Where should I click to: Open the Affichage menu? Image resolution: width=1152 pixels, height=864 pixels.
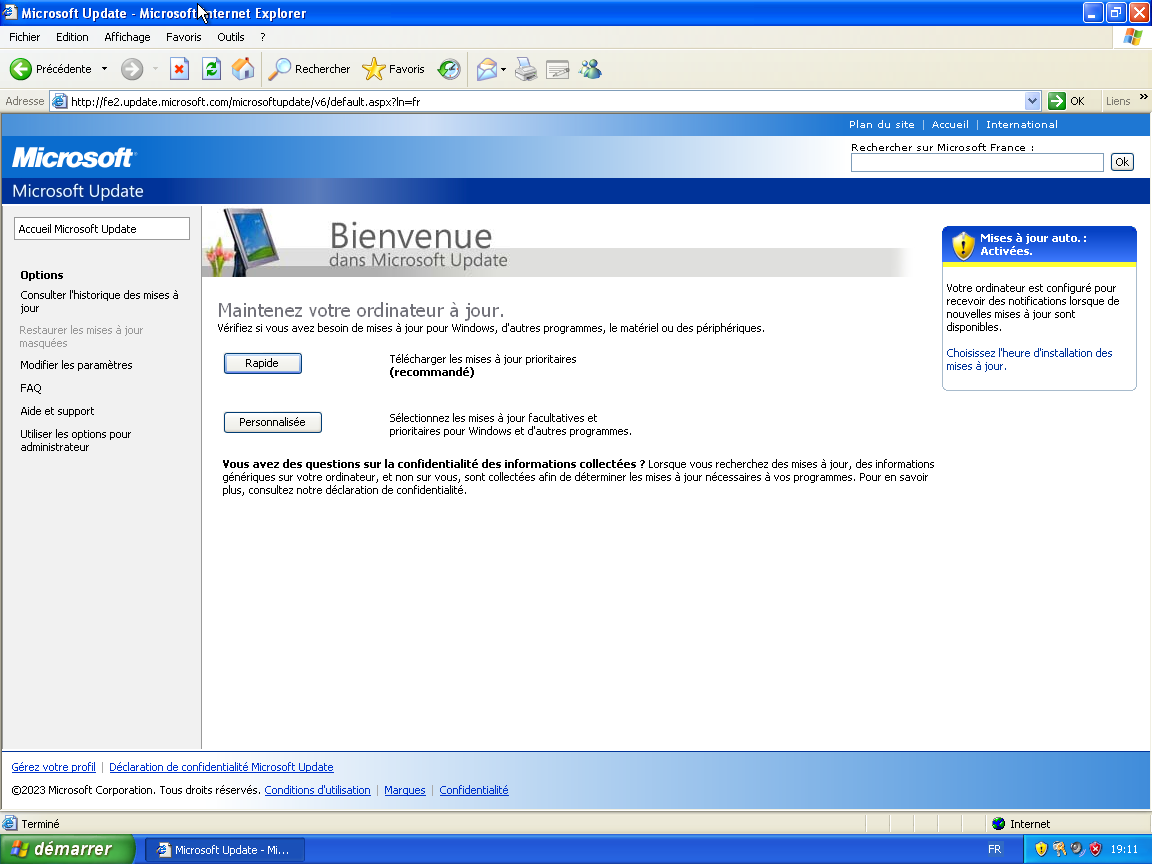coord(127,37)
